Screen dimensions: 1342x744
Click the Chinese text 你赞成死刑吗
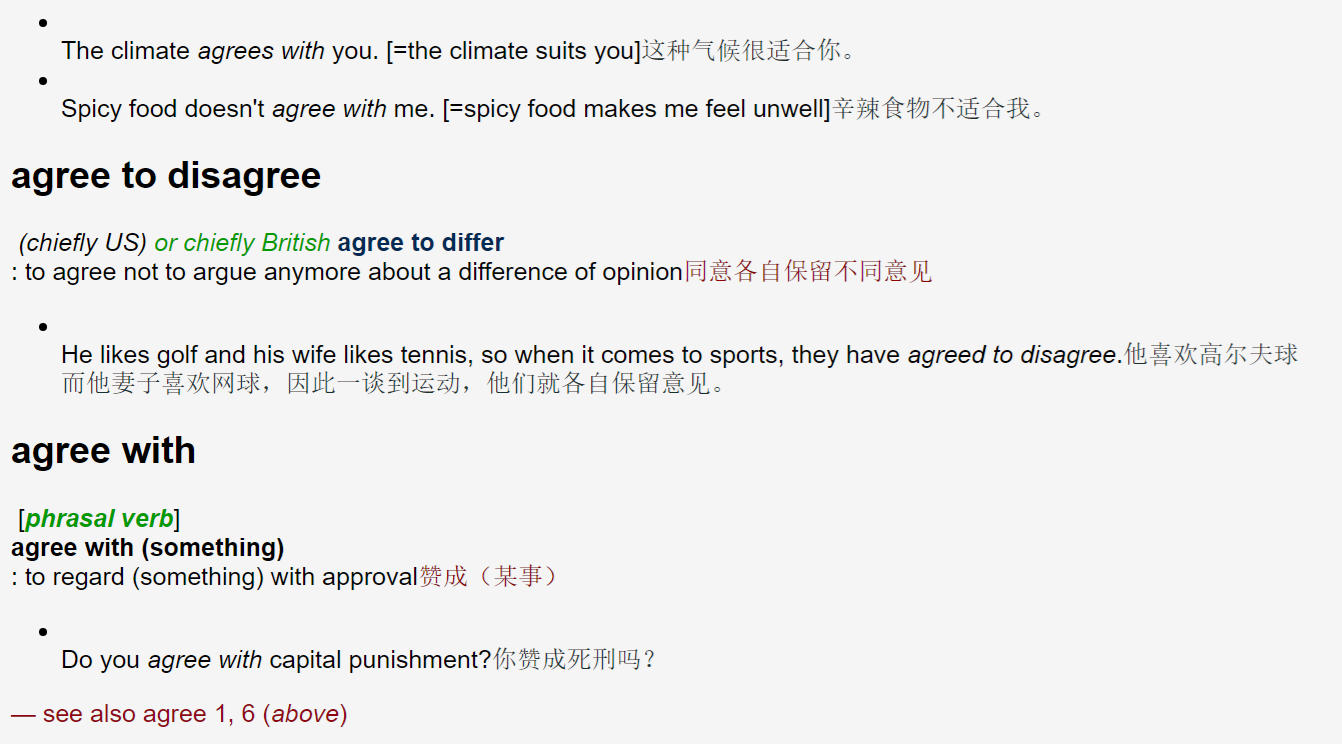[574, 660]
